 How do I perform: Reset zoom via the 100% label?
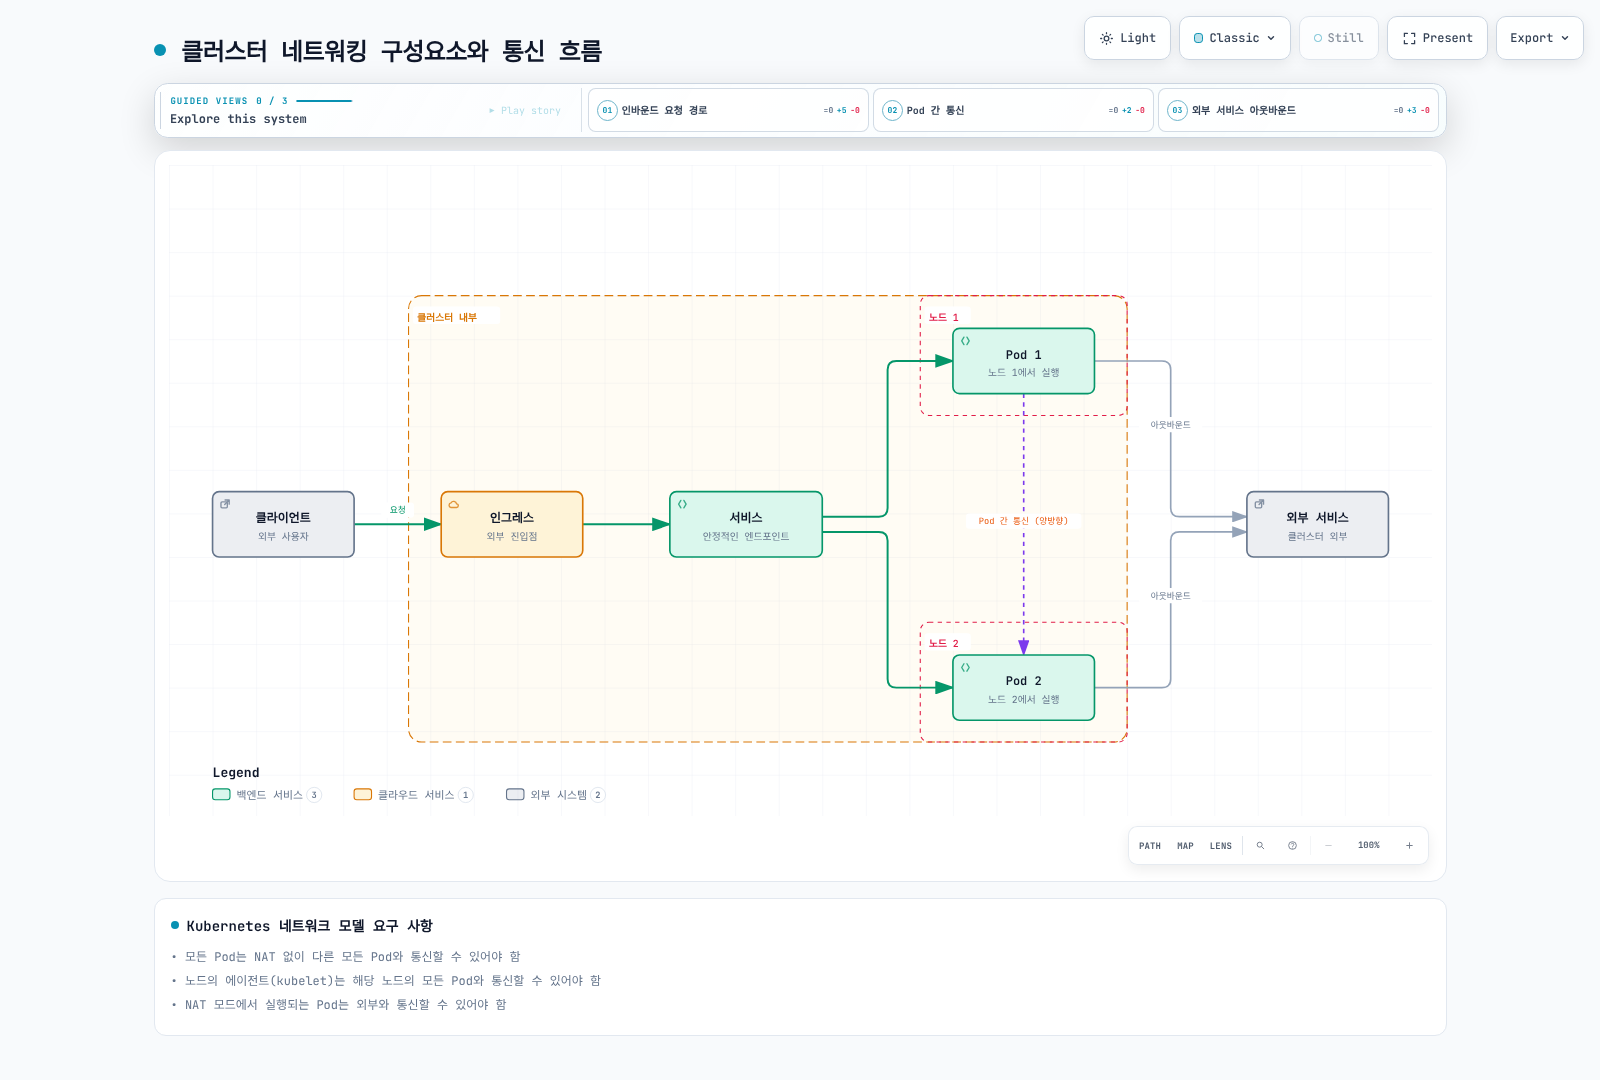coord(1369,846)
